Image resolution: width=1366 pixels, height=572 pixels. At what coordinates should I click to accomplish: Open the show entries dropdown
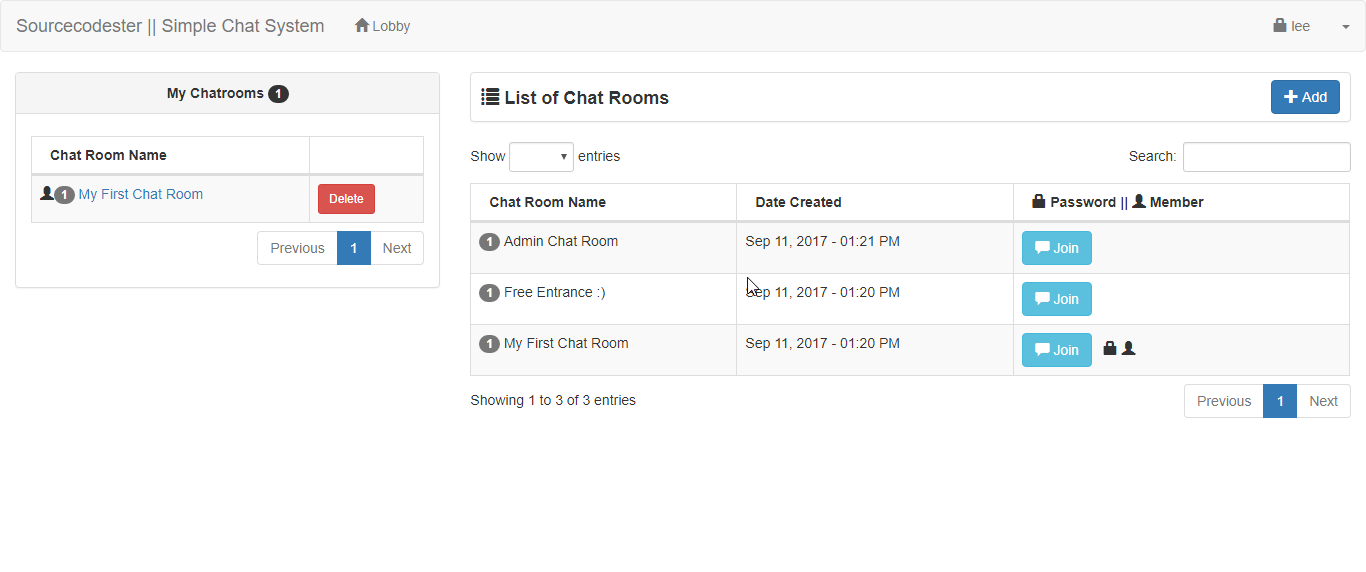pyautogui.click(x=541, y=157)
